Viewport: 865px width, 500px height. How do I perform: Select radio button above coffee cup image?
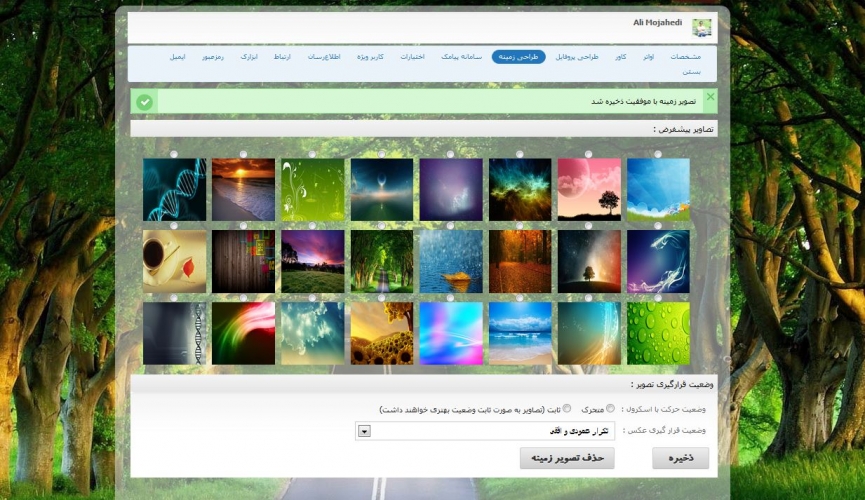click(x=174, y=226)
